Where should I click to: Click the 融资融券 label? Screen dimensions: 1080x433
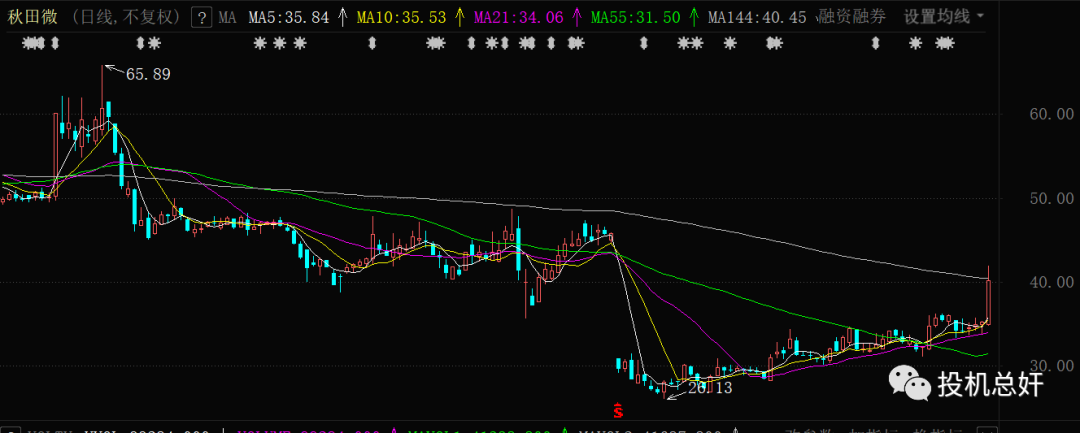click(x=851, y=17)
